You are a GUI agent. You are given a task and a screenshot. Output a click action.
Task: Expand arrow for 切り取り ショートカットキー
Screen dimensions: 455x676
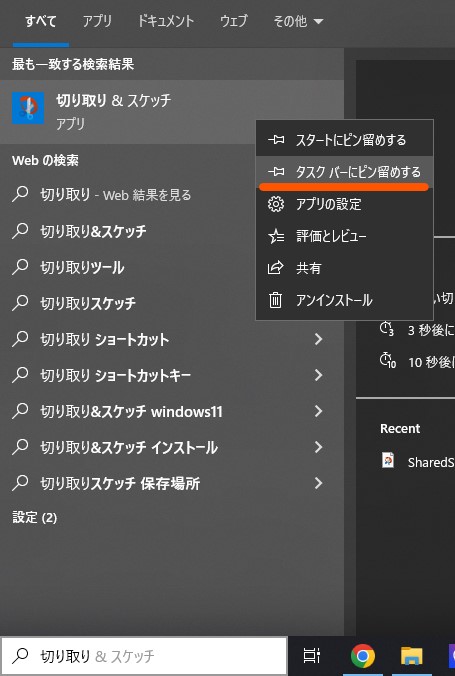click(x=318, y=375)
